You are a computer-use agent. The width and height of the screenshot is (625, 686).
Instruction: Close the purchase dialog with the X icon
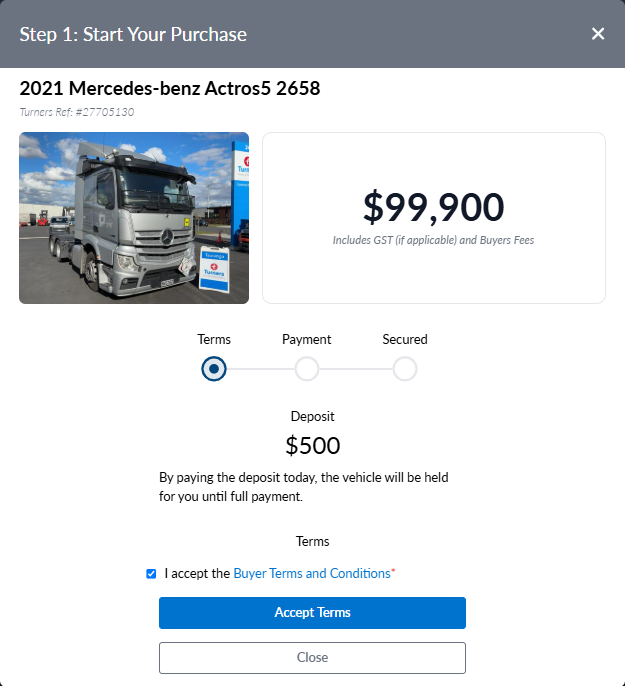click(x=597, y=34)
